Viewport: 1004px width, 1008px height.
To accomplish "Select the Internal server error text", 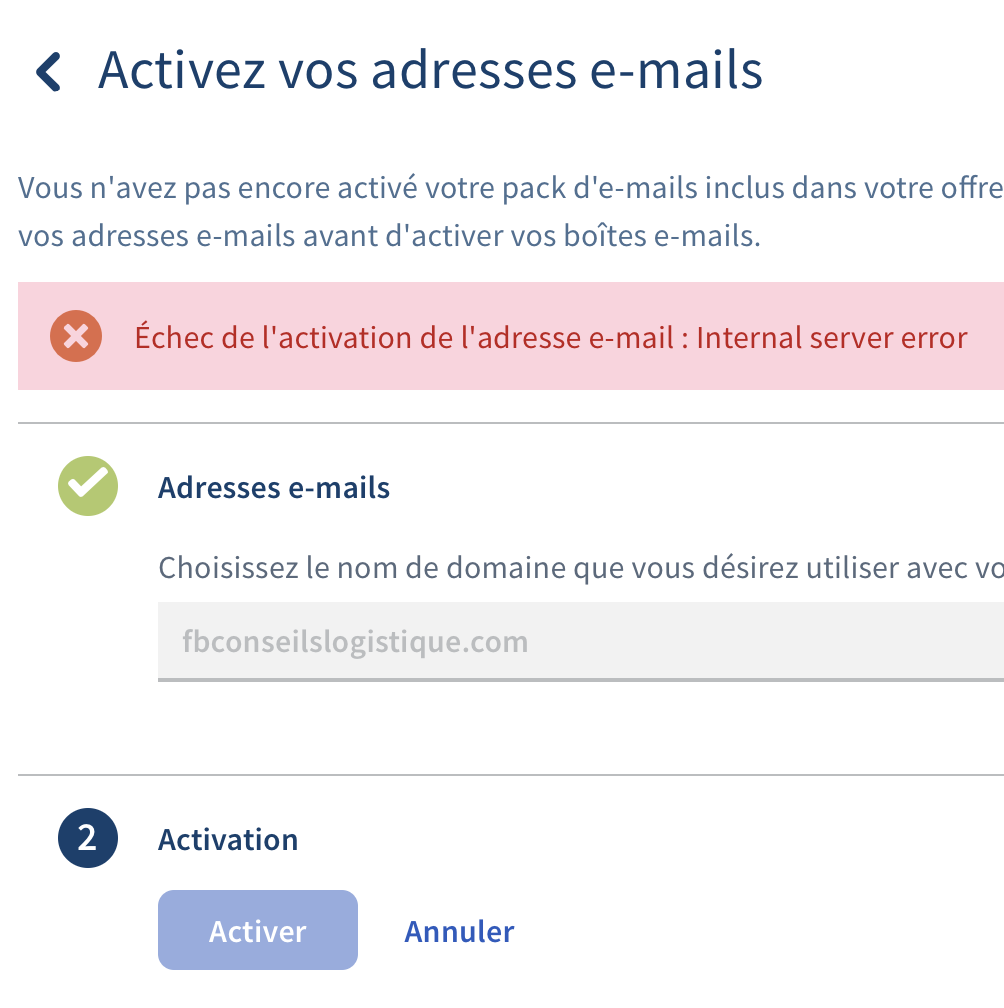I will [x=832, y=338].
